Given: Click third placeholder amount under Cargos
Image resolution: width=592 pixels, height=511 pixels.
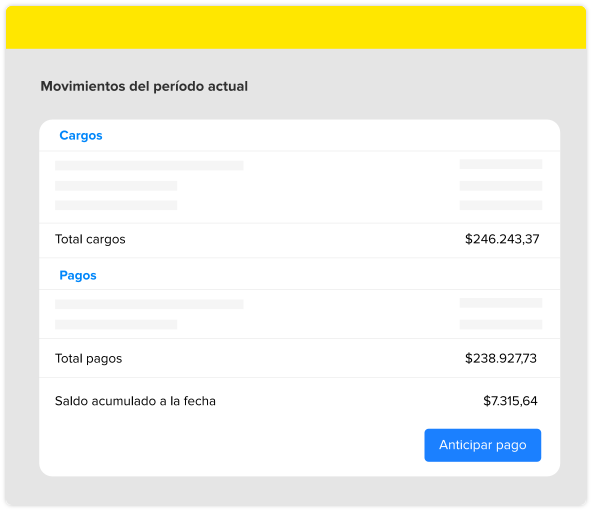Looking at the screenshot, I should point(501,205).
